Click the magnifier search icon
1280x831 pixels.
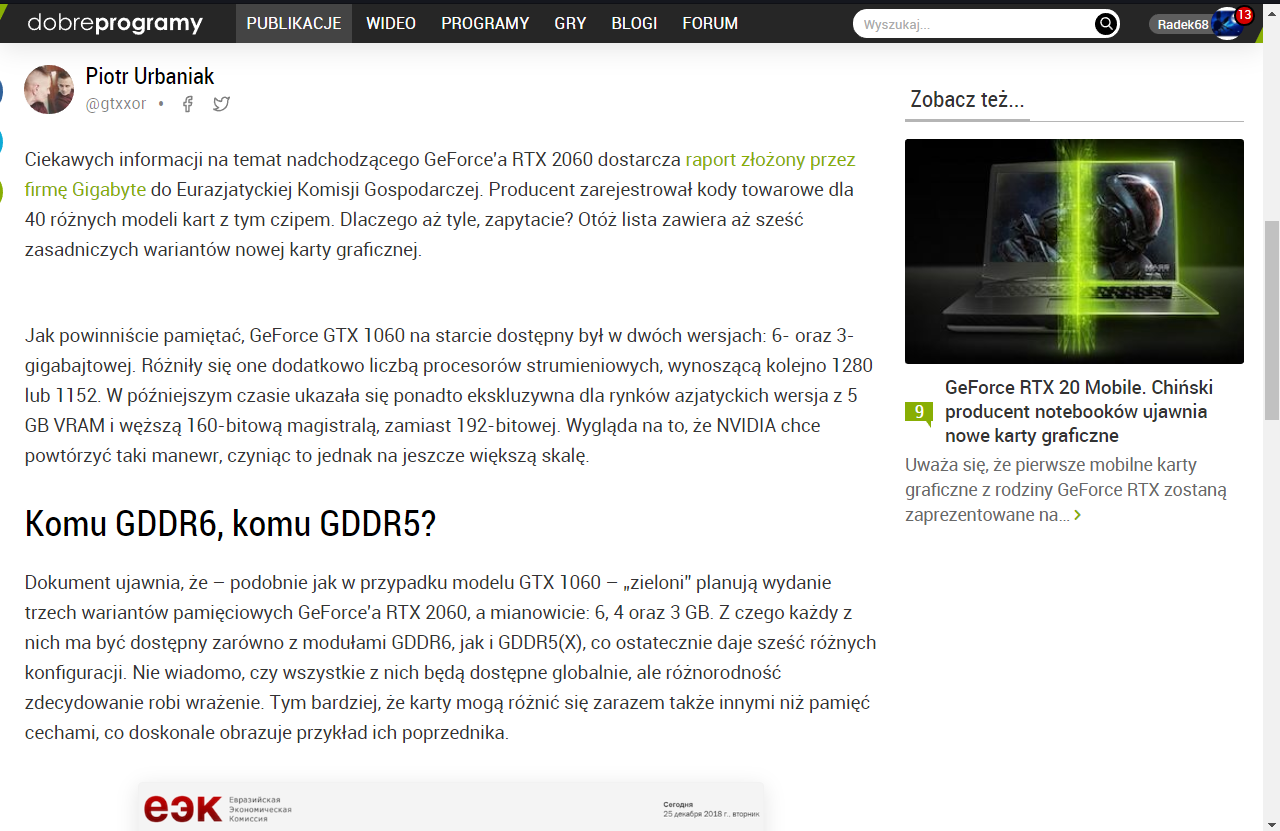click(1106, 24)
